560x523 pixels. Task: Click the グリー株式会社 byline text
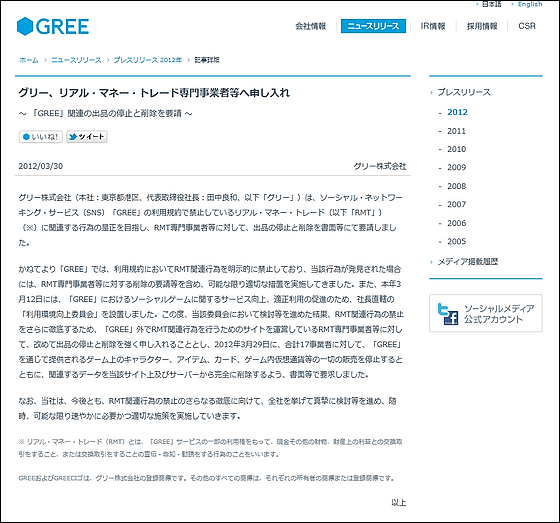380,166
